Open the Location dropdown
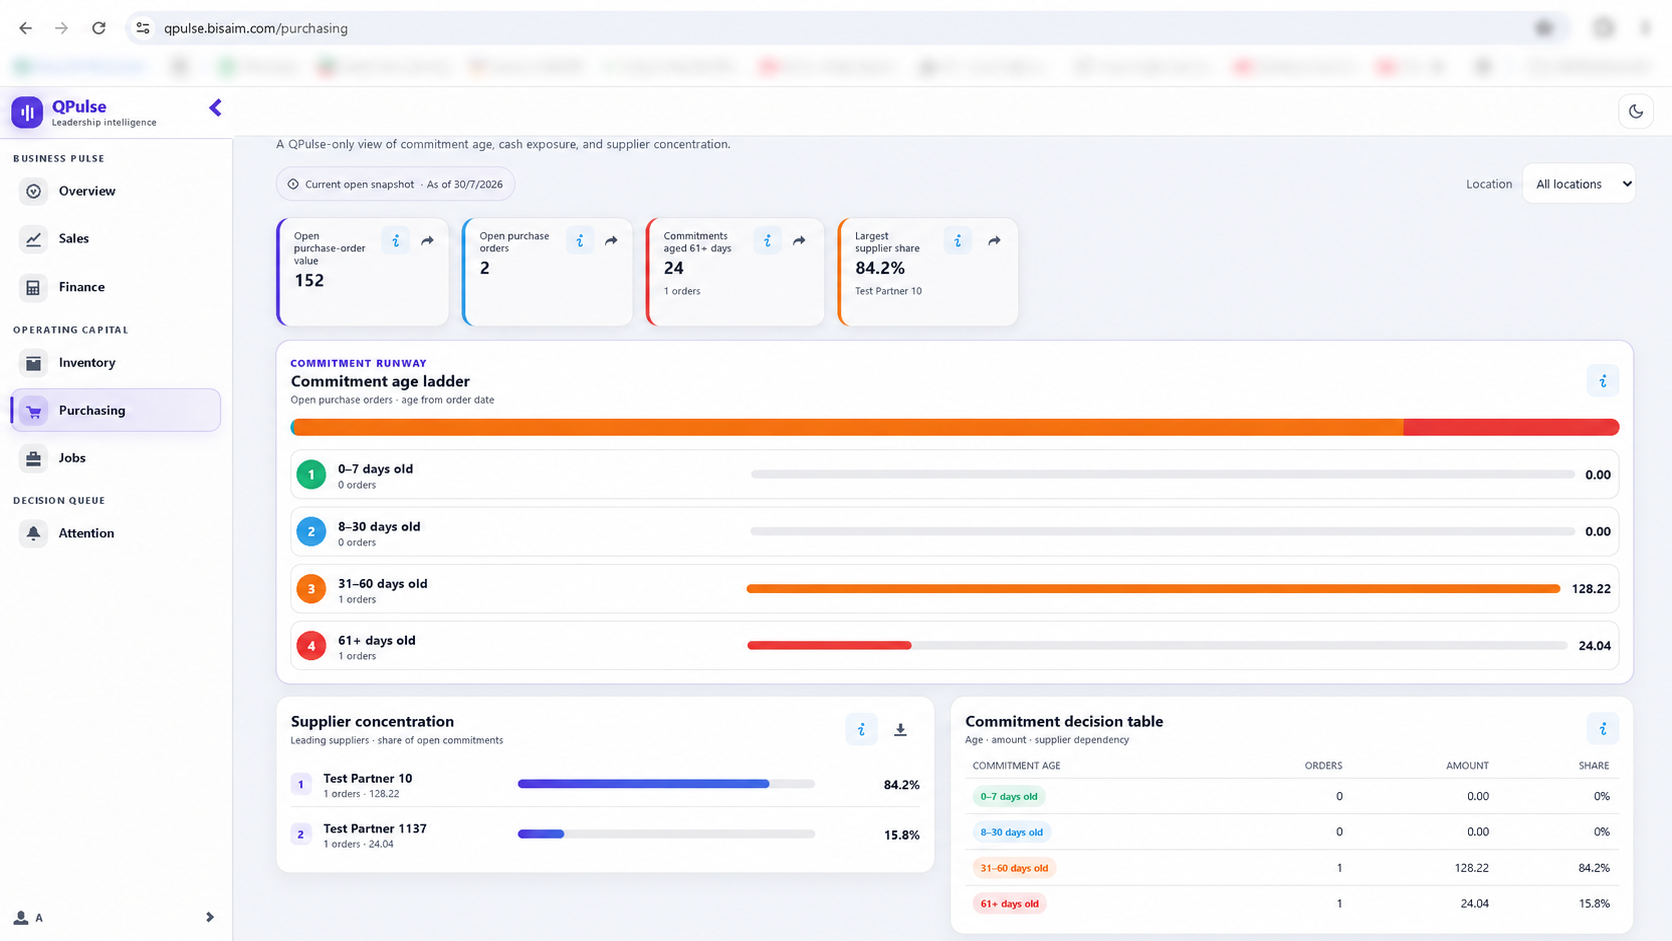This screenshot has width=1672, height=941. pyautogui.click(x=1579, y=184)
